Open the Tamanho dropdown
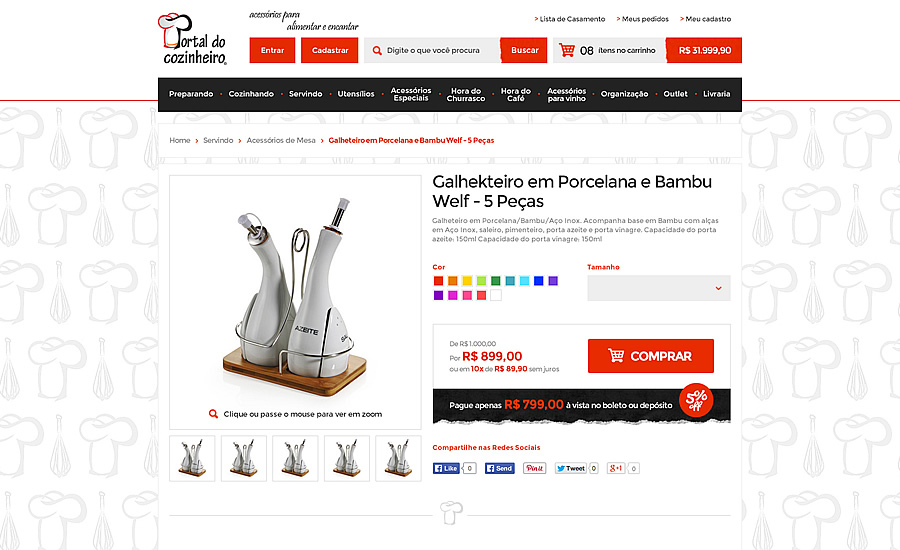The height and width of the screenshot is (550, 900). point(658,288)
